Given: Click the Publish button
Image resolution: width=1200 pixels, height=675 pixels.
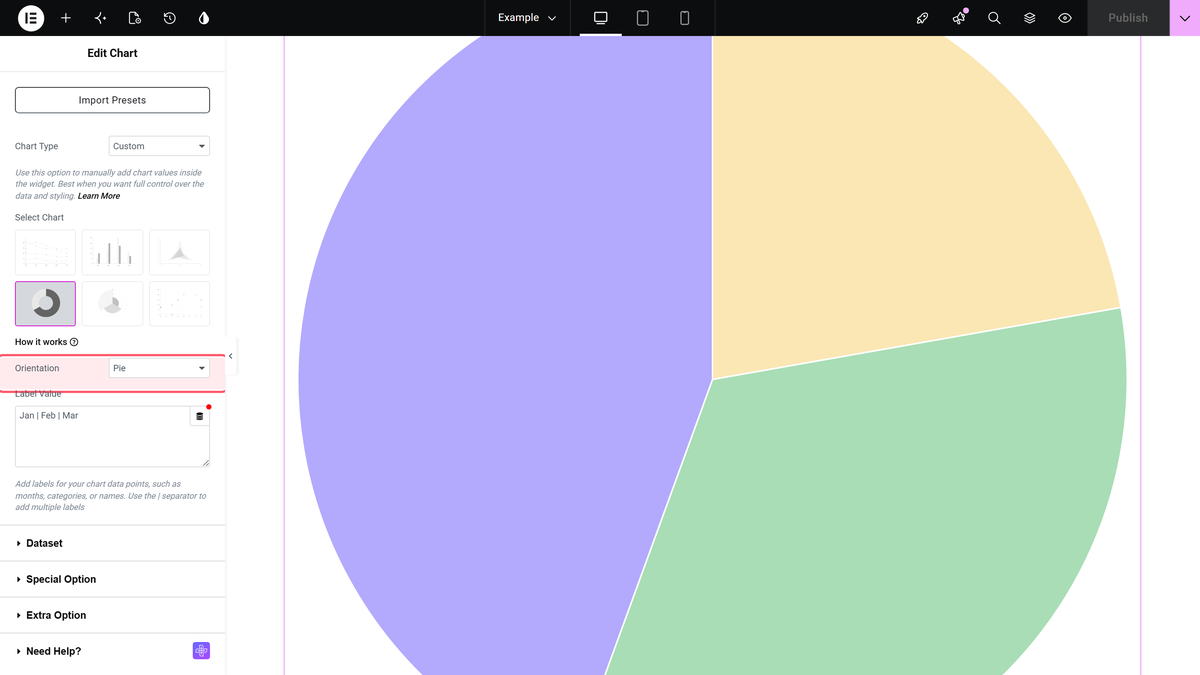Looking at the screenshot, I should tap(1128, 18).
